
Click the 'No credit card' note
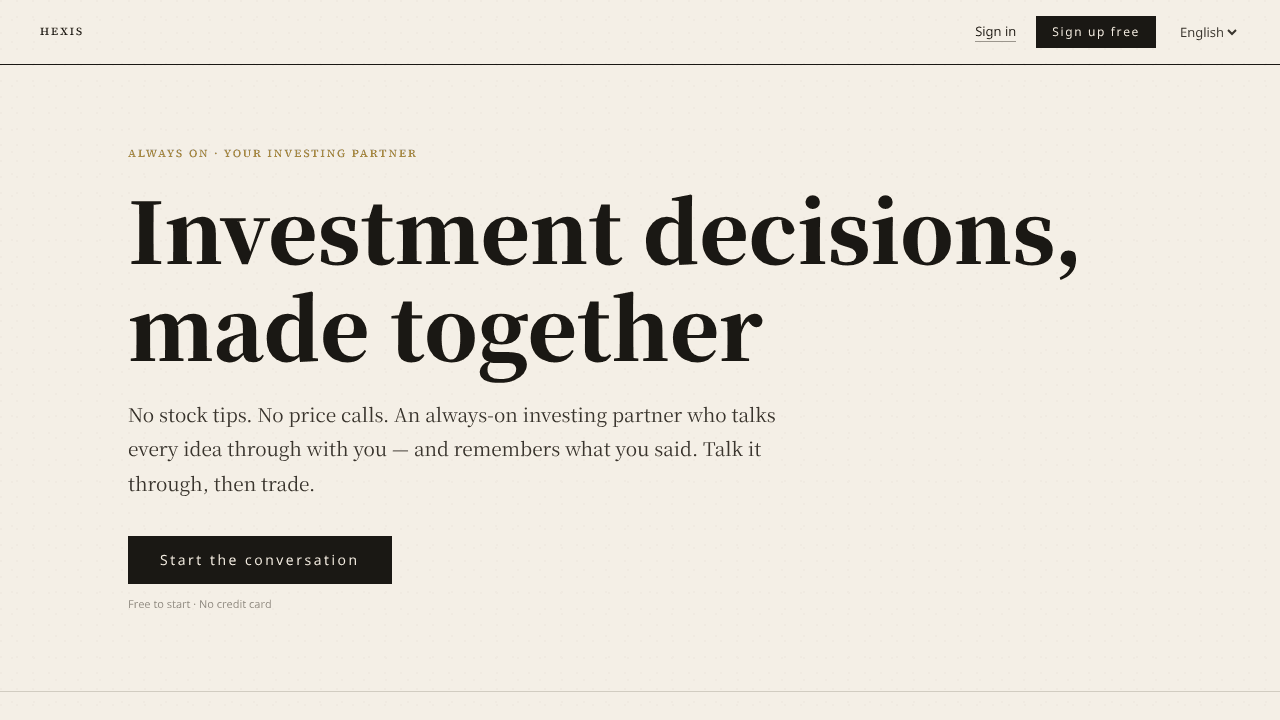(x=235, y=604)
